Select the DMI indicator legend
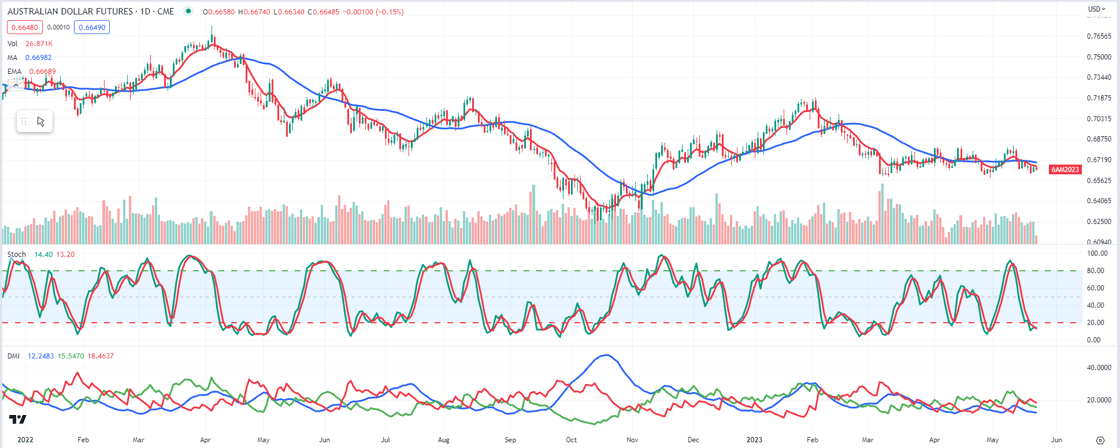Screen dimensions: 1120x448 click(14, 355)
